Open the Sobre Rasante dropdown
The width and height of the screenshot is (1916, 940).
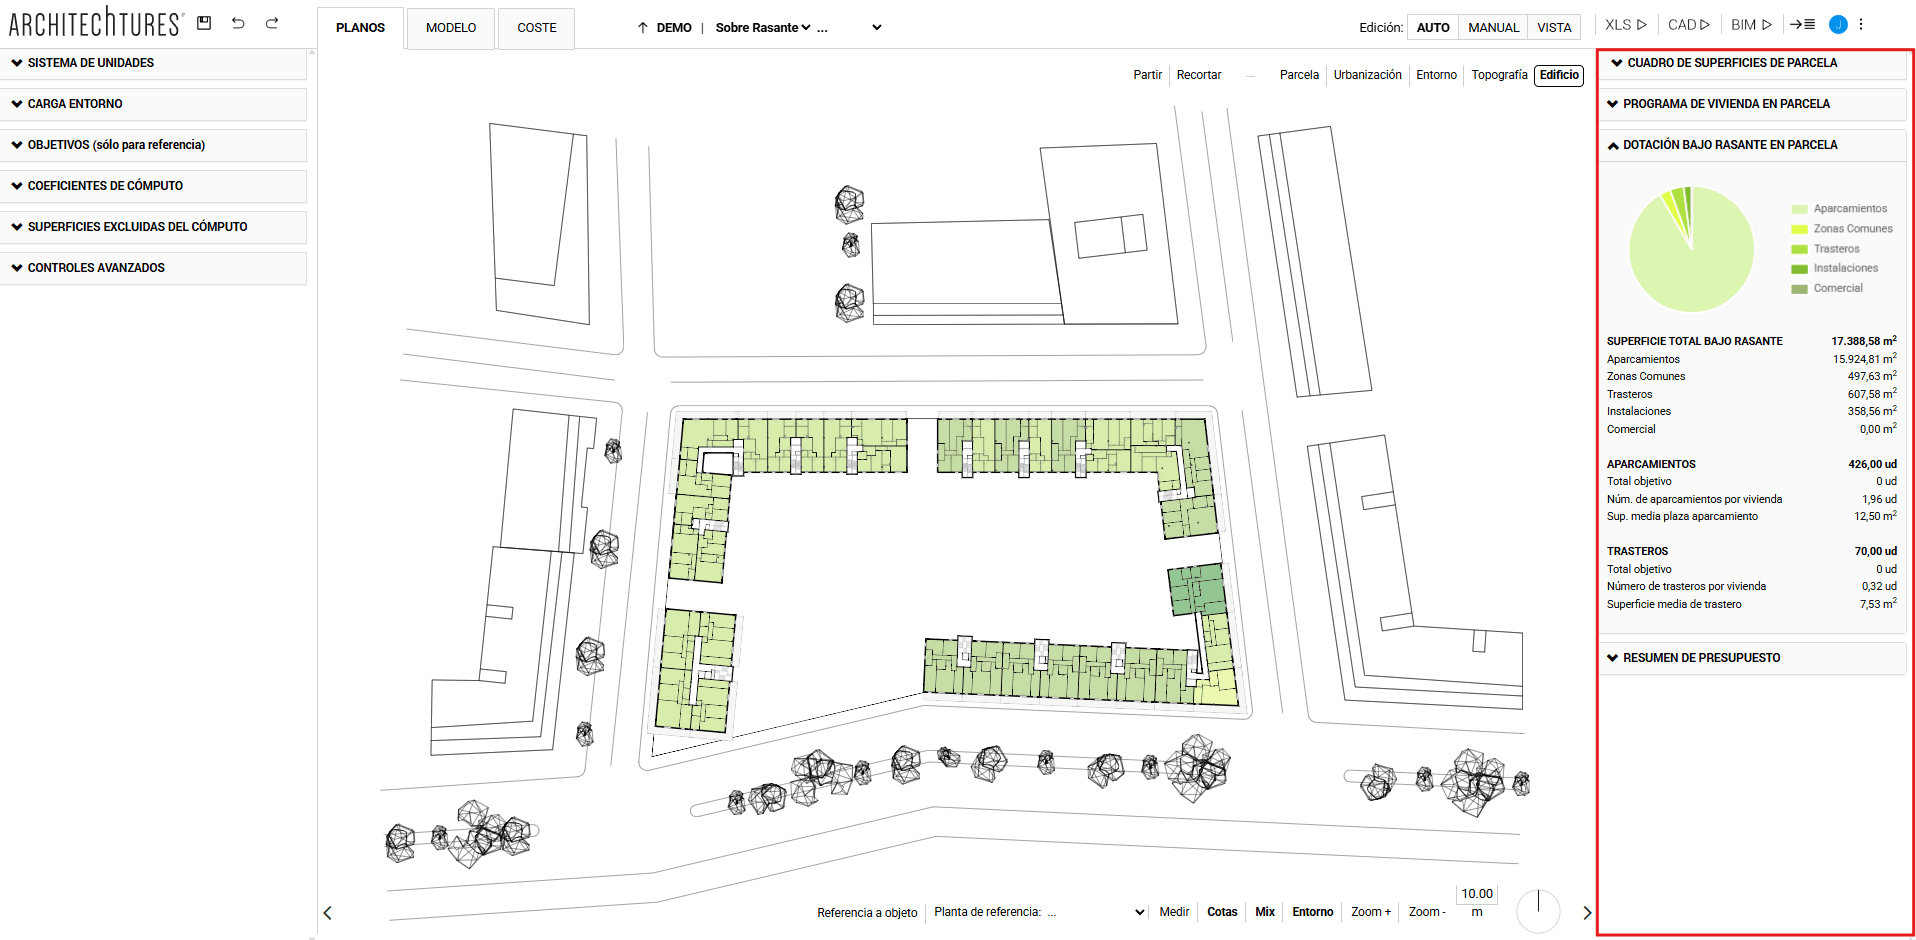pyautogui.click(x=762, y=28)
